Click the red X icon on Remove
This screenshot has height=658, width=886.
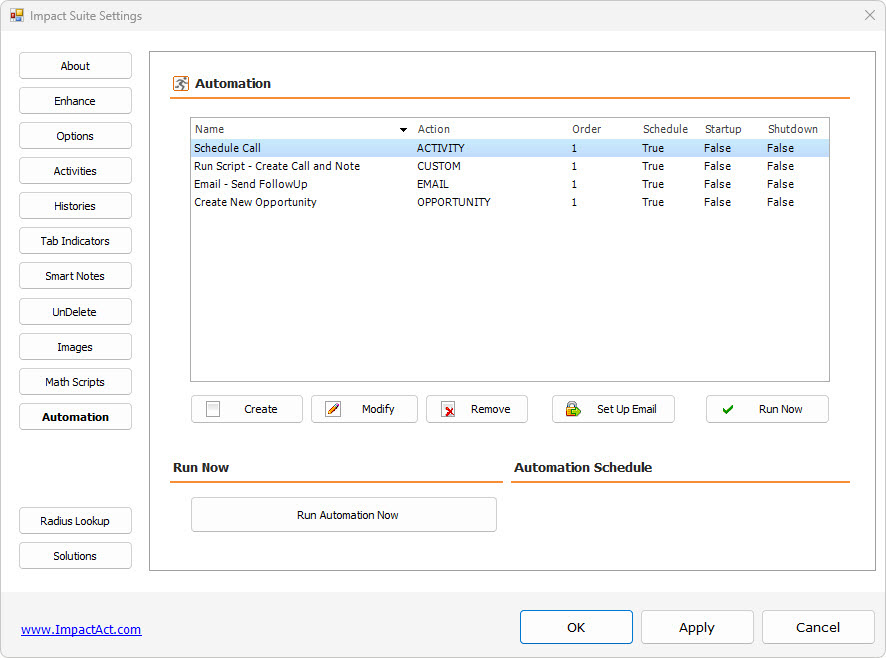click(449, 409)
